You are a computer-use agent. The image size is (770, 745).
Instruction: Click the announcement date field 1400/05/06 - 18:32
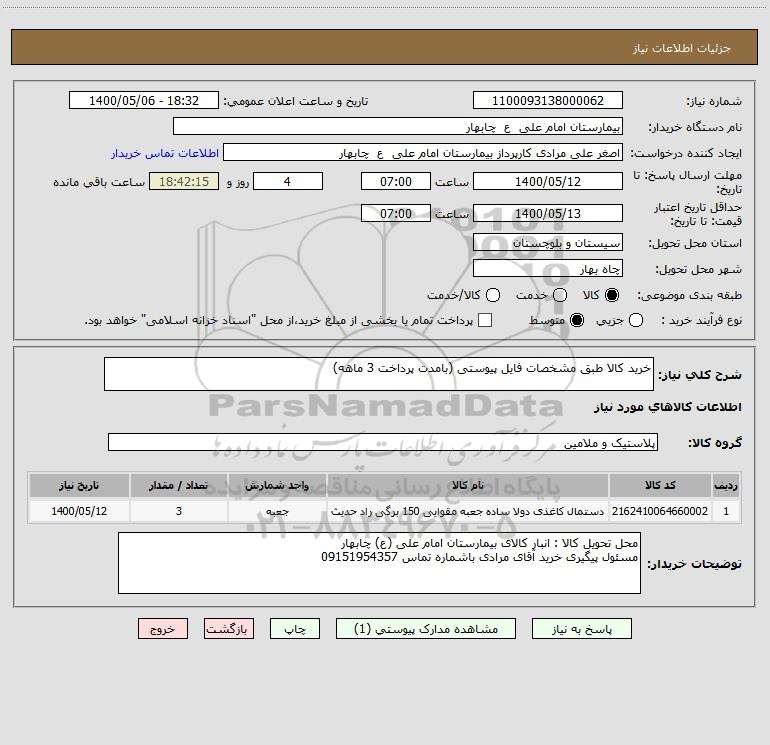pos(143,100)
